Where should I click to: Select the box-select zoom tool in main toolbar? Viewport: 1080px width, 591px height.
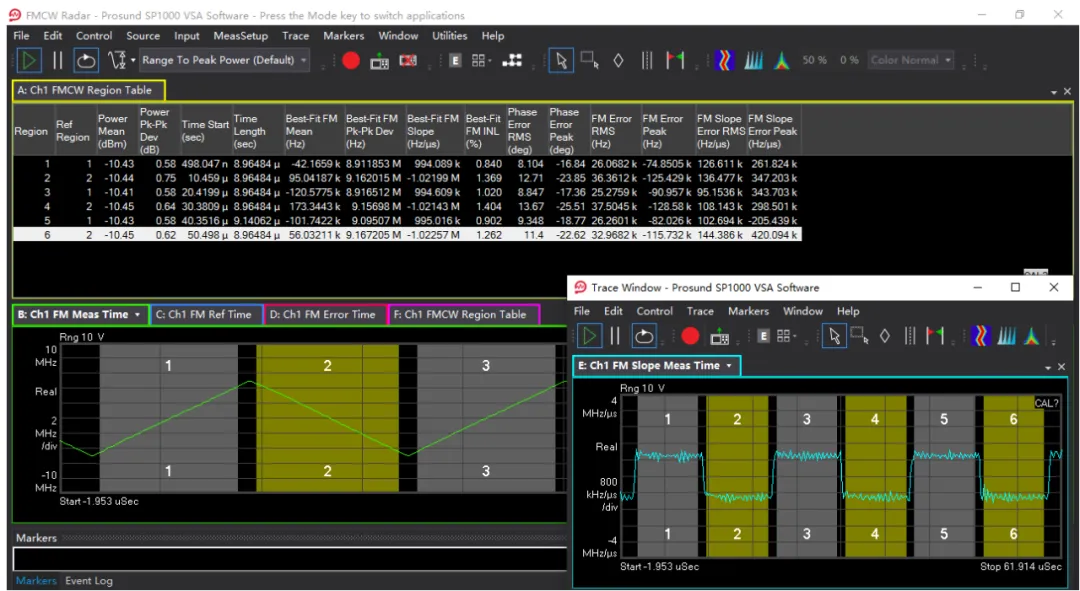[590, 61]
